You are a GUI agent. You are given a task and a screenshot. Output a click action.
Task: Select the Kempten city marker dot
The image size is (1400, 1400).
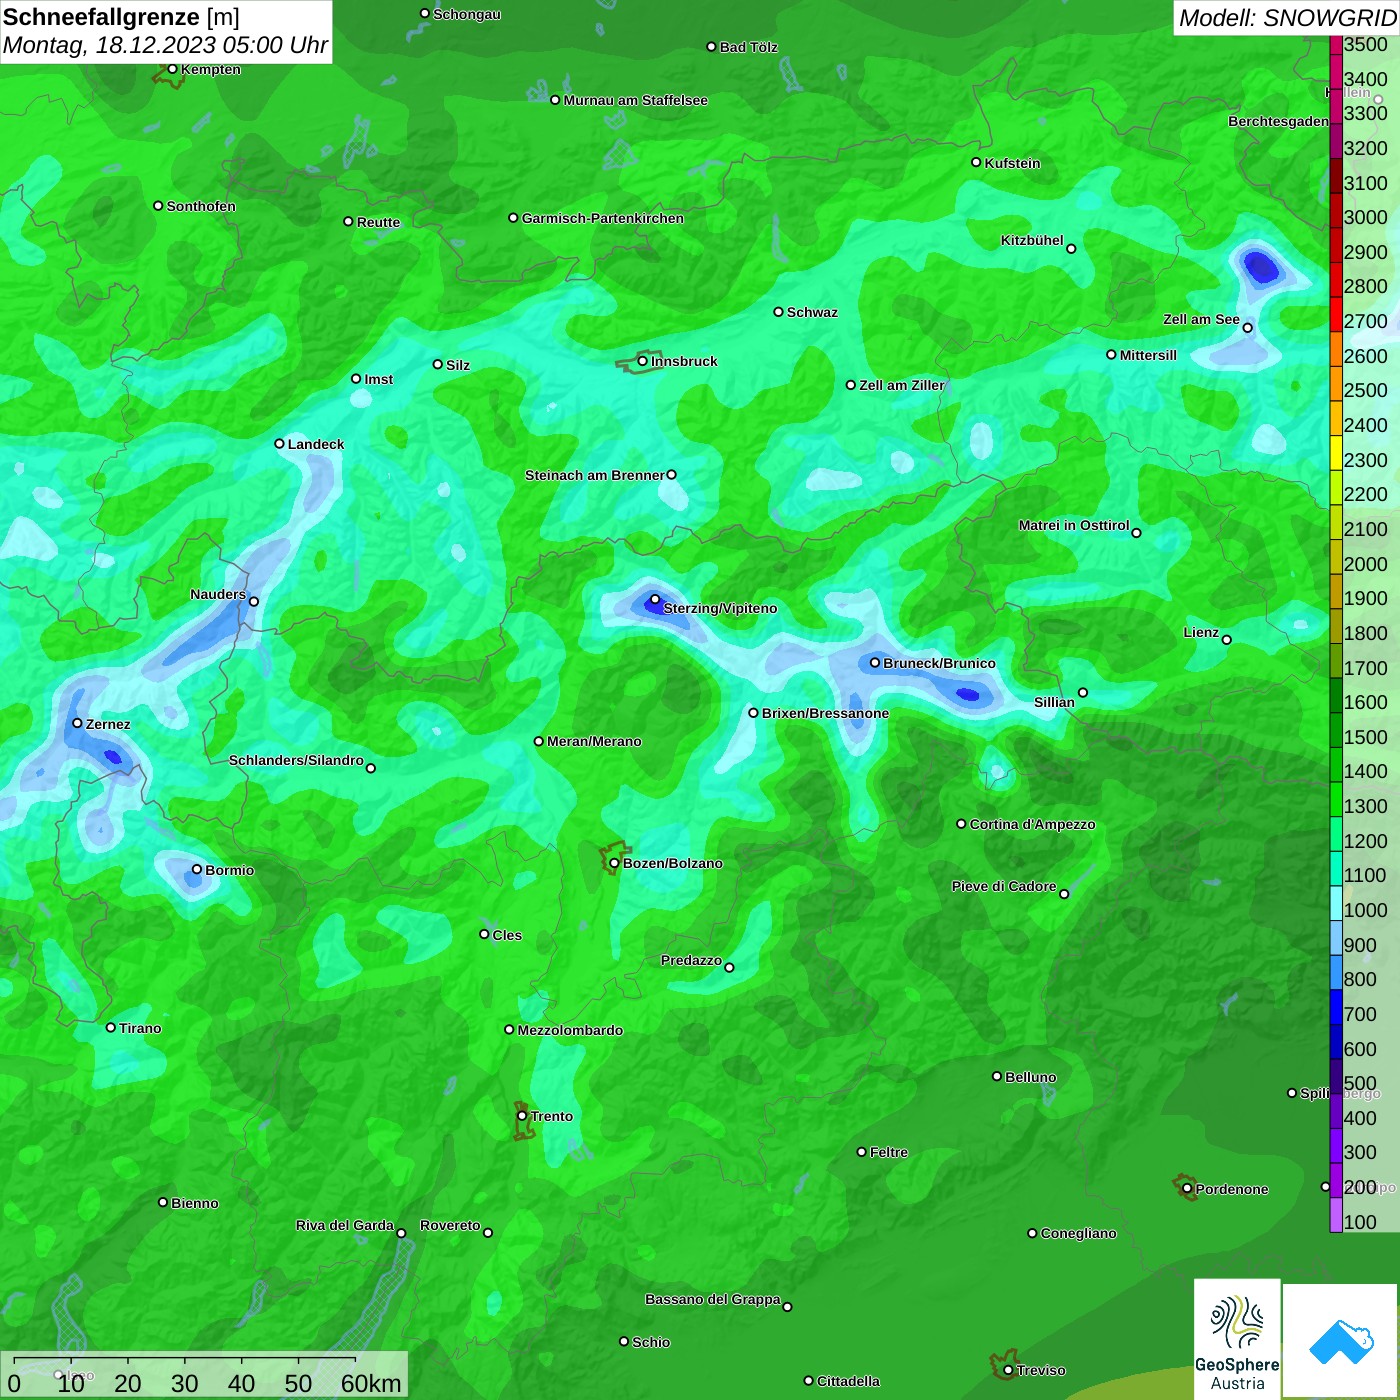click(x=172, y=69)
